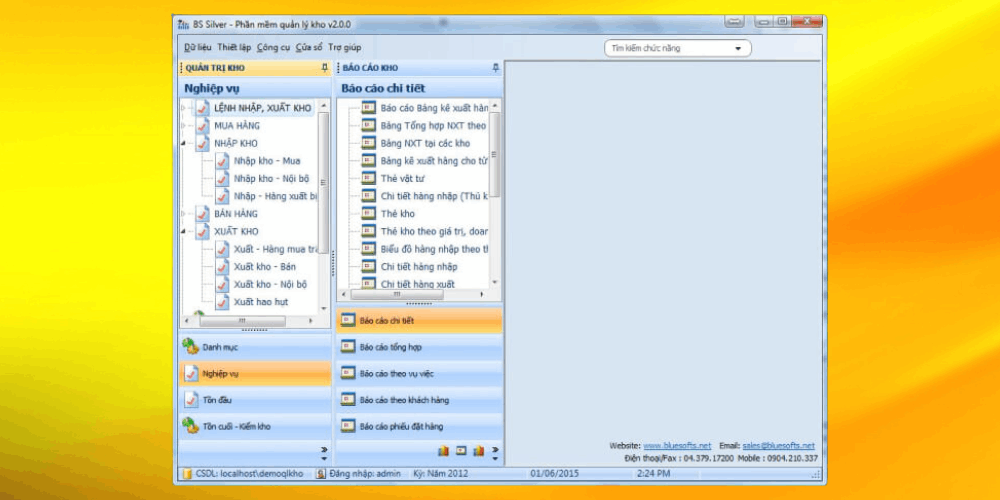
Task: Click the Tồn đầu document icon
Action: [x=190, y=400]
